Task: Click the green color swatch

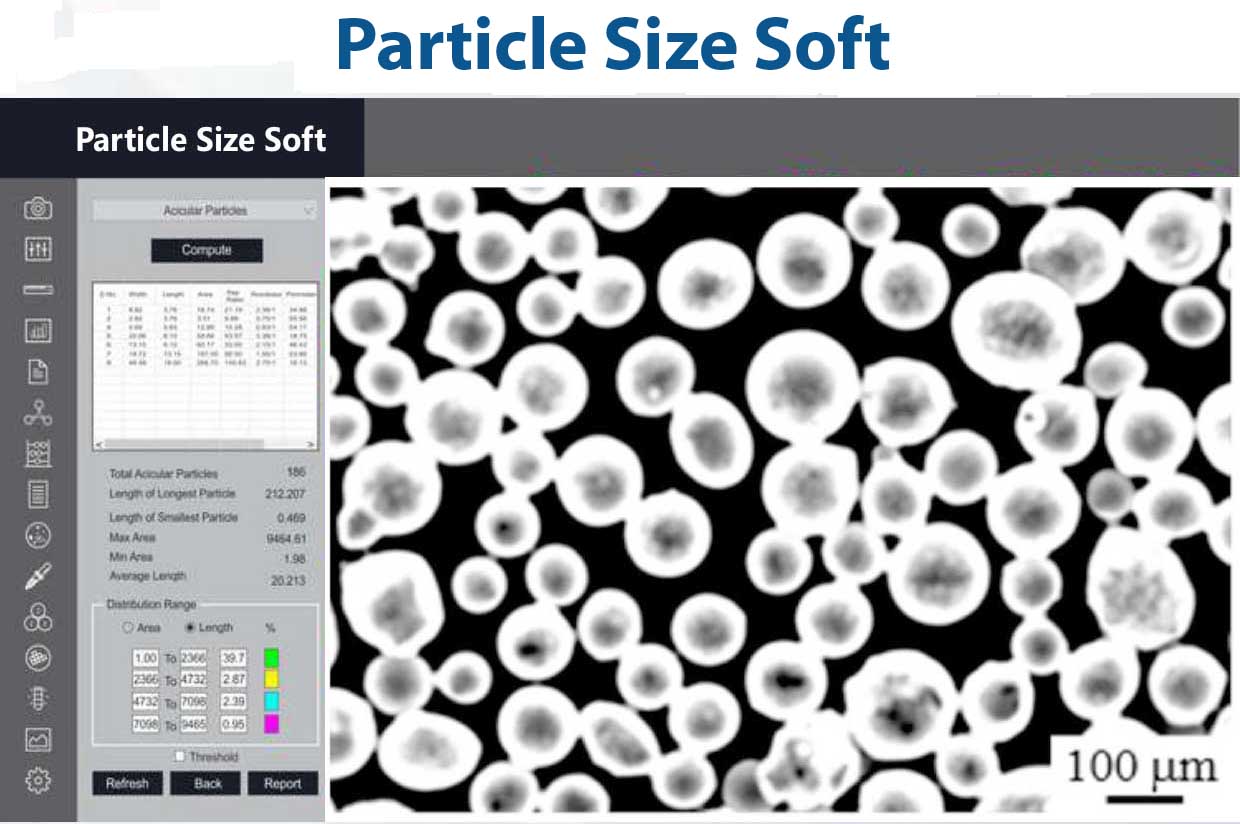Action: [271, 658]
